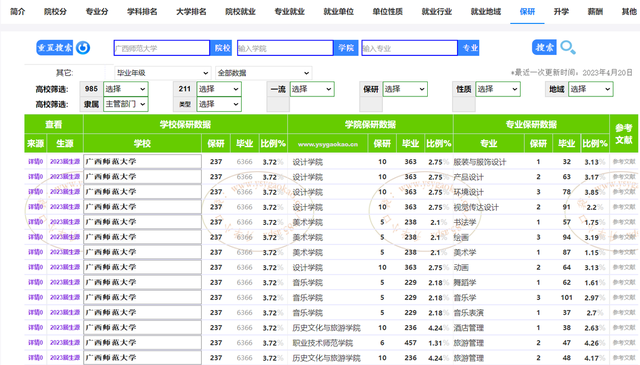Click 广西师范大学 school field in 视觉传达设计 row
Viewport: 640px width, 365px height.
[x=142, y=207]
